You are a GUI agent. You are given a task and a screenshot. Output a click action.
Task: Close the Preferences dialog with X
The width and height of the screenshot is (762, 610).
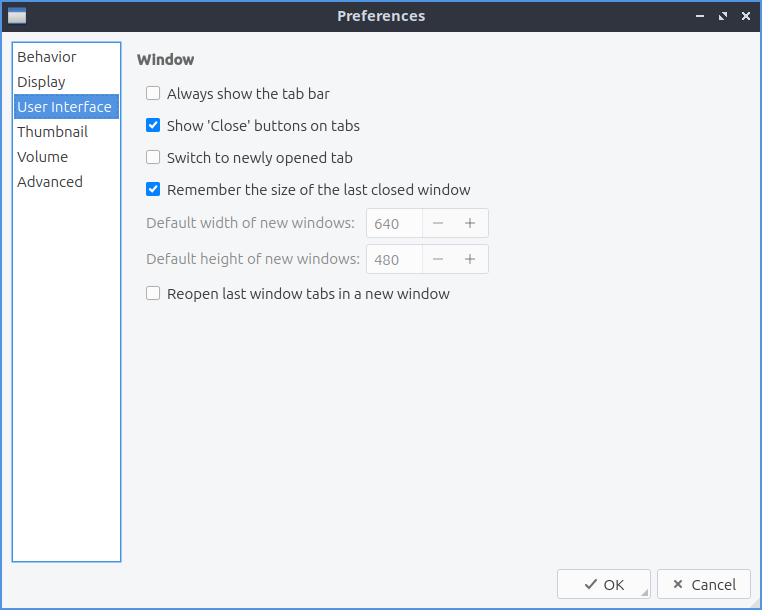(x=744, y=16)
